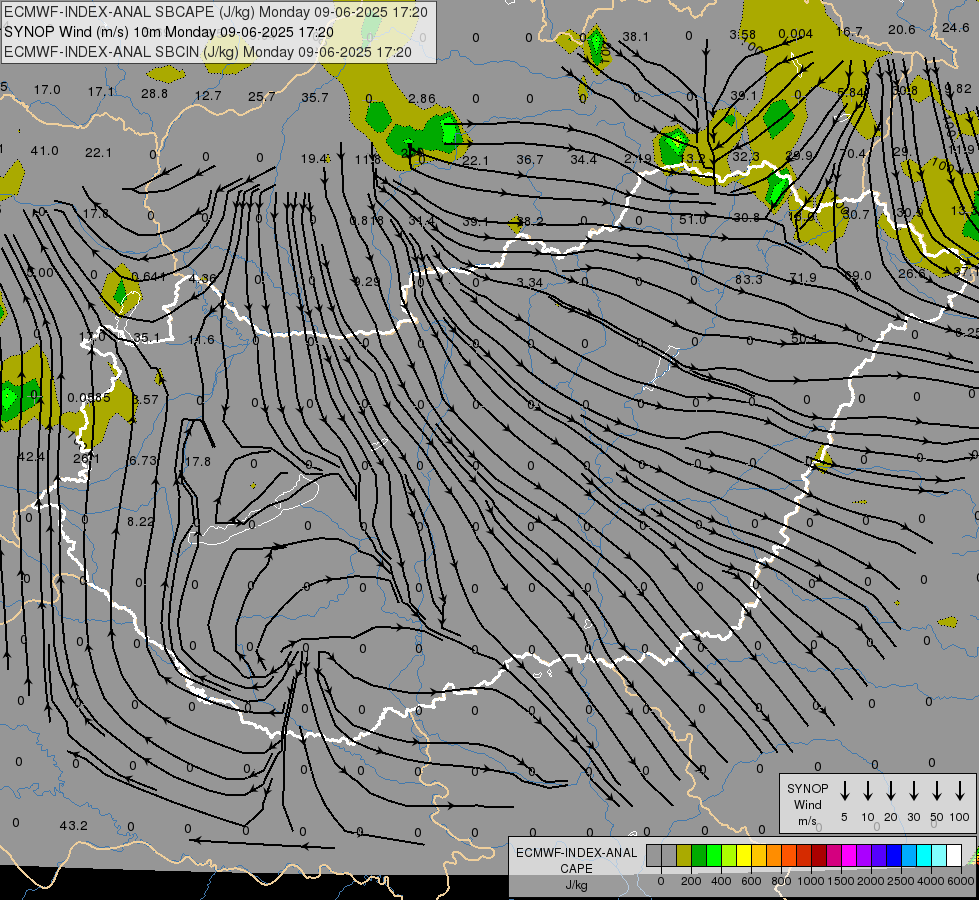Click the 19.4 value on the map
The width and height of the screenshot is (979, 900).
click(x=314, y=159)
